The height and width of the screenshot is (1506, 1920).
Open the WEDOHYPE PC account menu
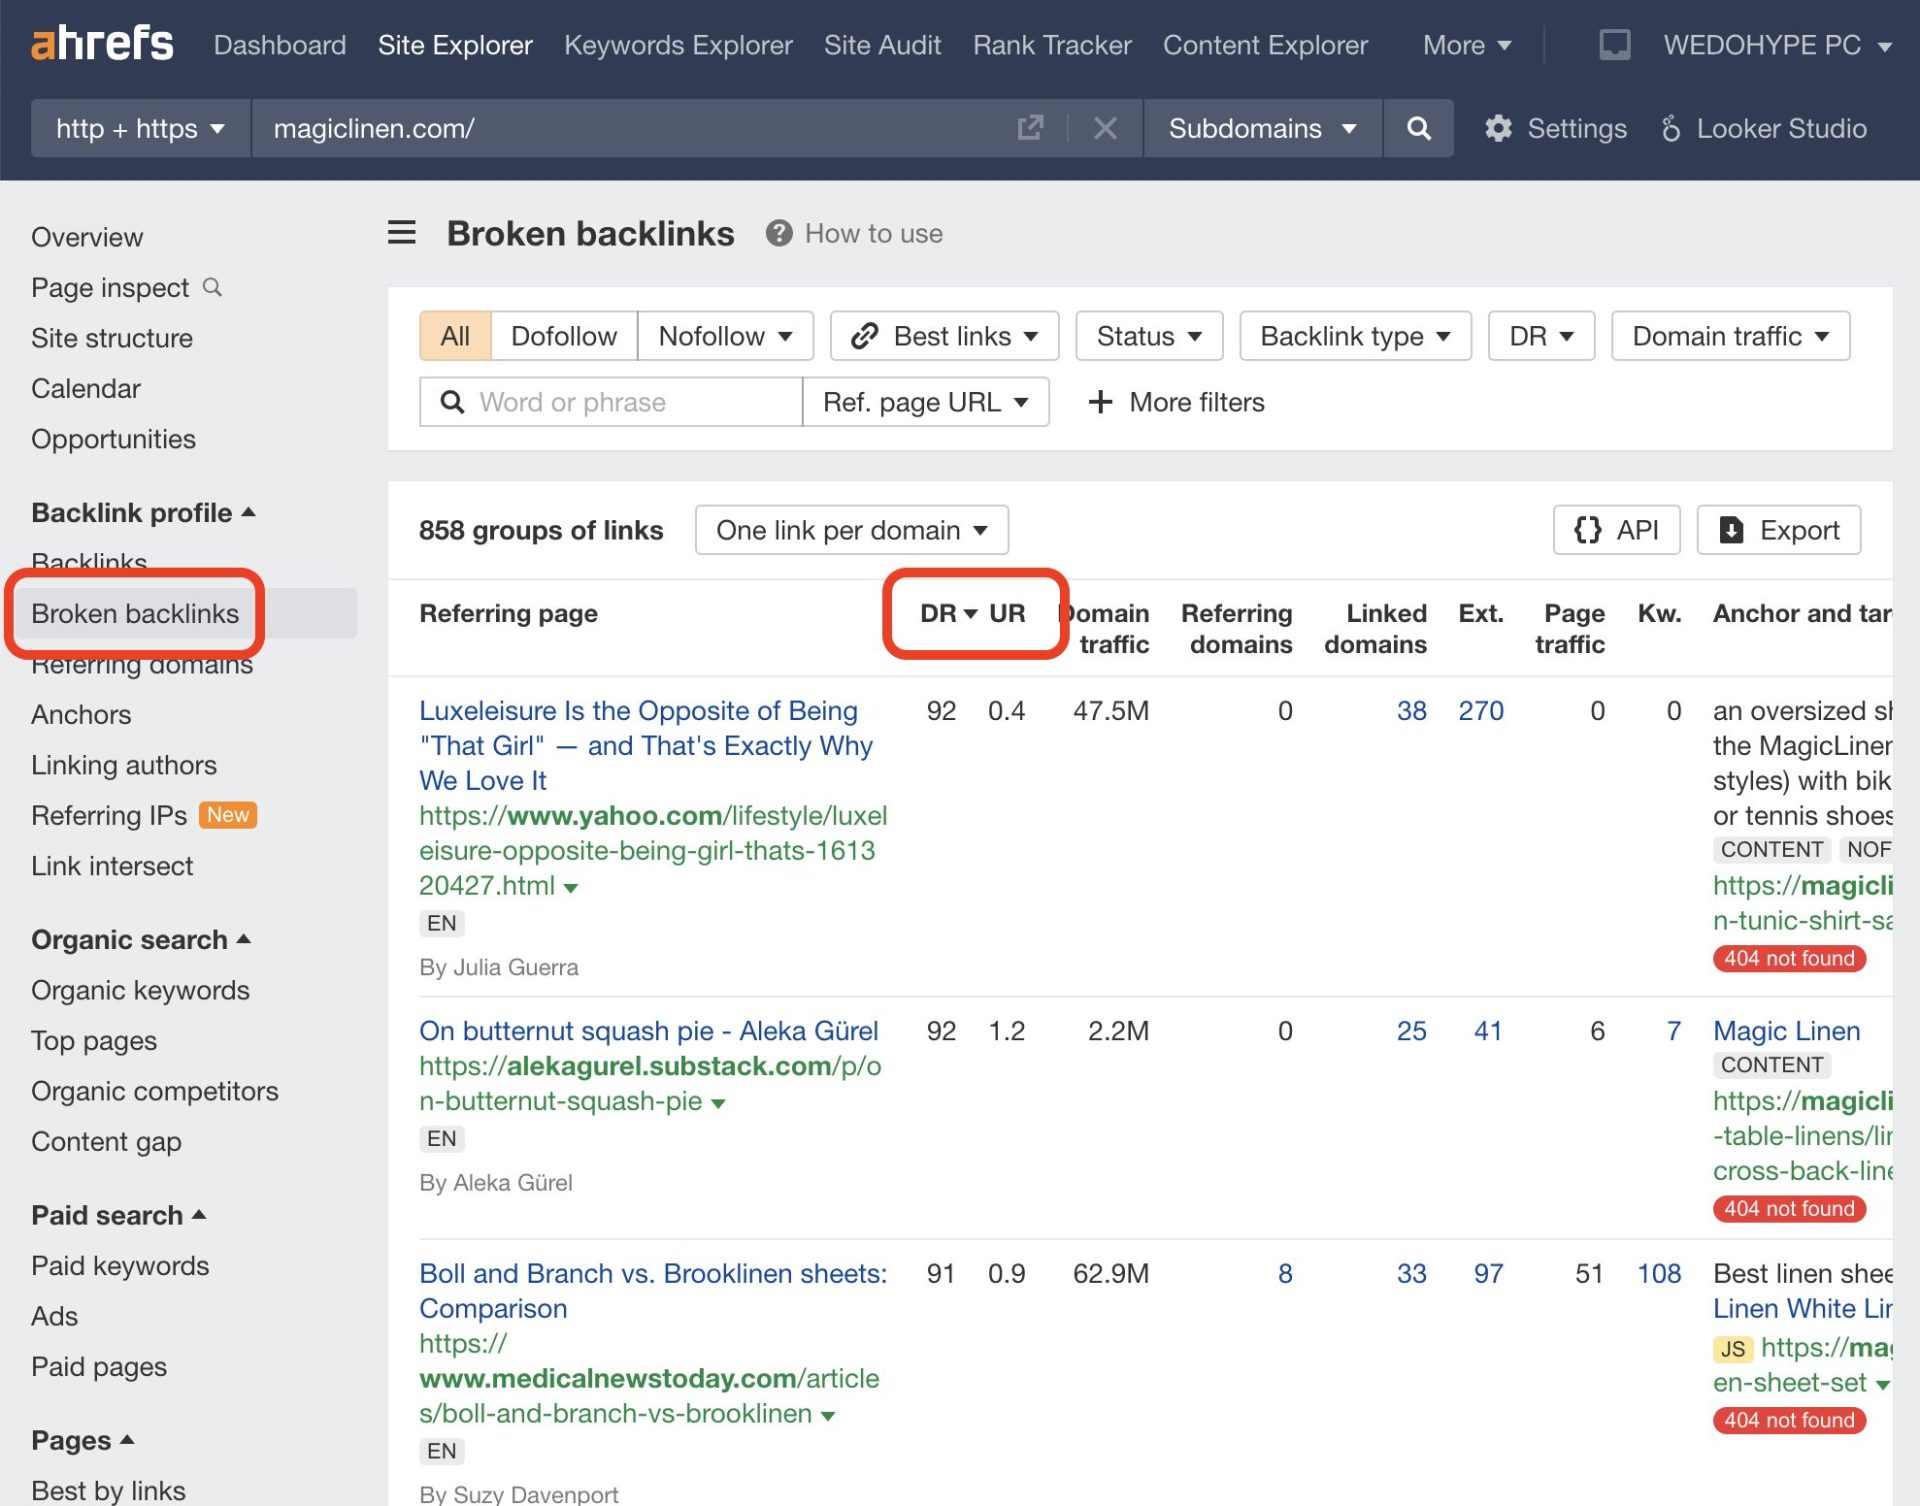pos(1777,45)
